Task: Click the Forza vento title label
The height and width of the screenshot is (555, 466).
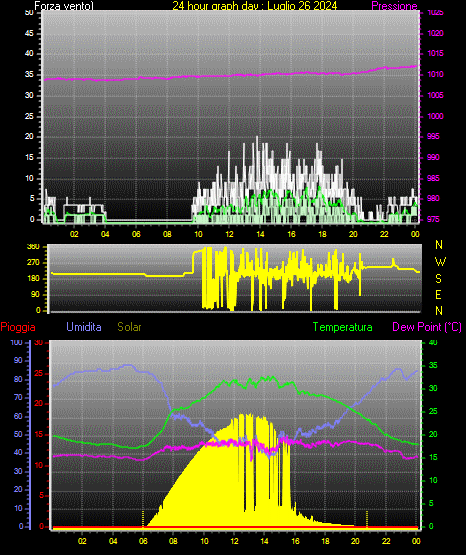Action: click(x=64, y=6)
